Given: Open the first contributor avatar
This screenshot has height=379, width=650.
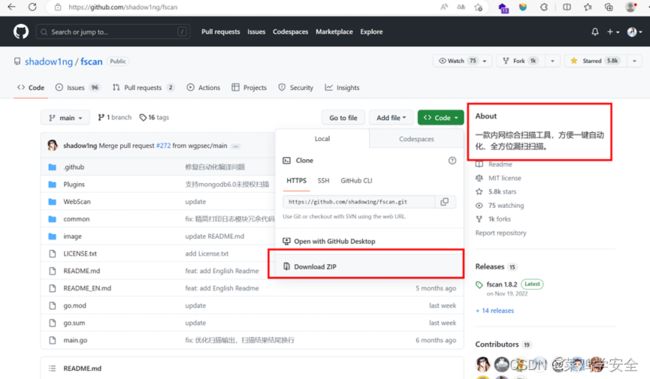Looking at the screenshot, I should point(483,364).
